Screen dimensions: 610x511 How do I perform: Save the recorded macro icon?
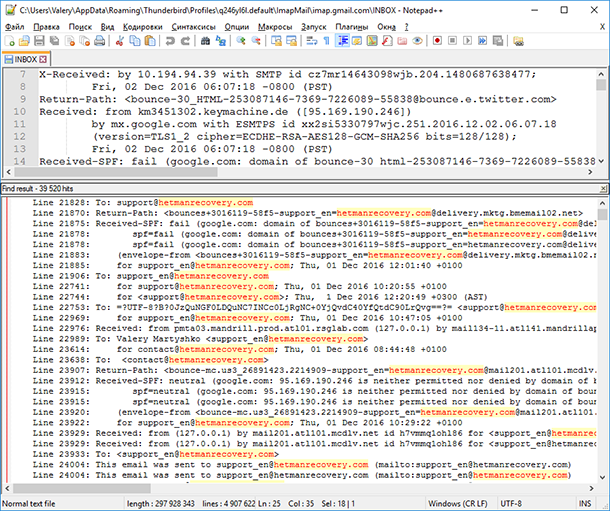pyautogui.click(x=498, y=41)
